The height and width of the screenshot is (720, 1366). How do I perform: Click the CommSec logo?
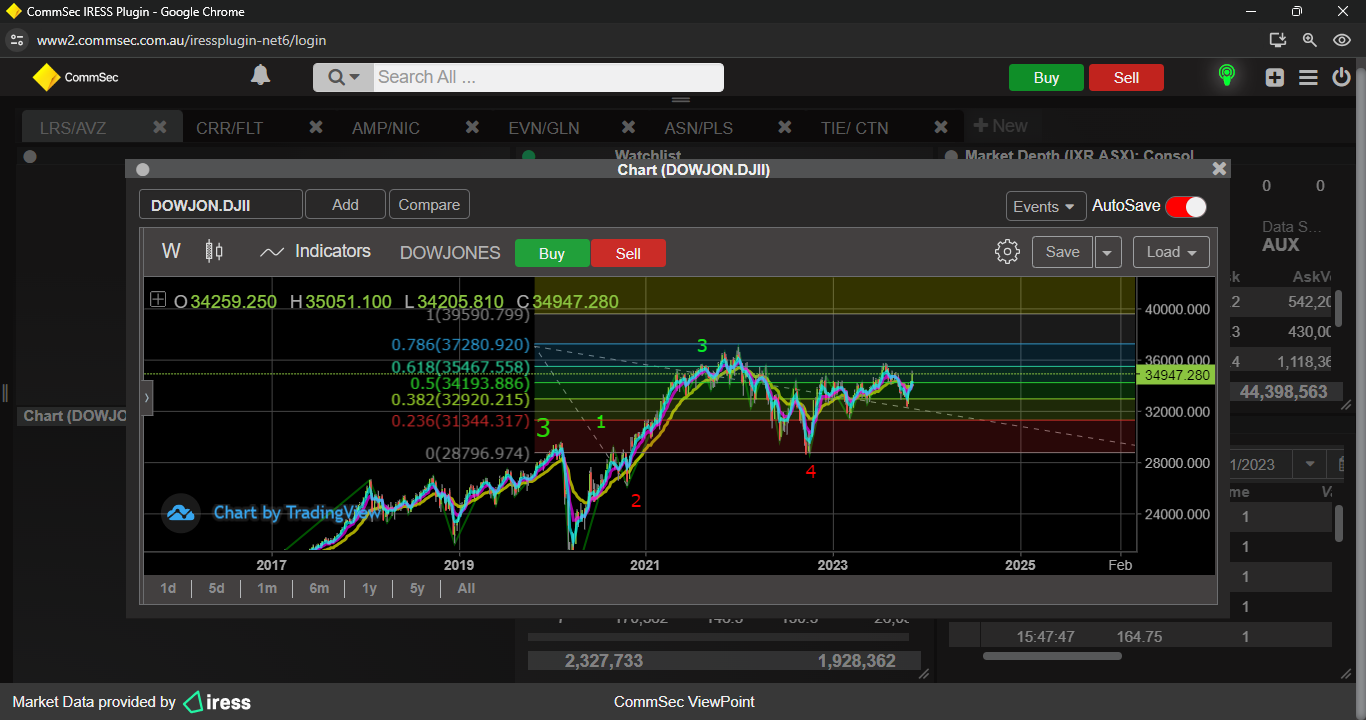[76, 77]
